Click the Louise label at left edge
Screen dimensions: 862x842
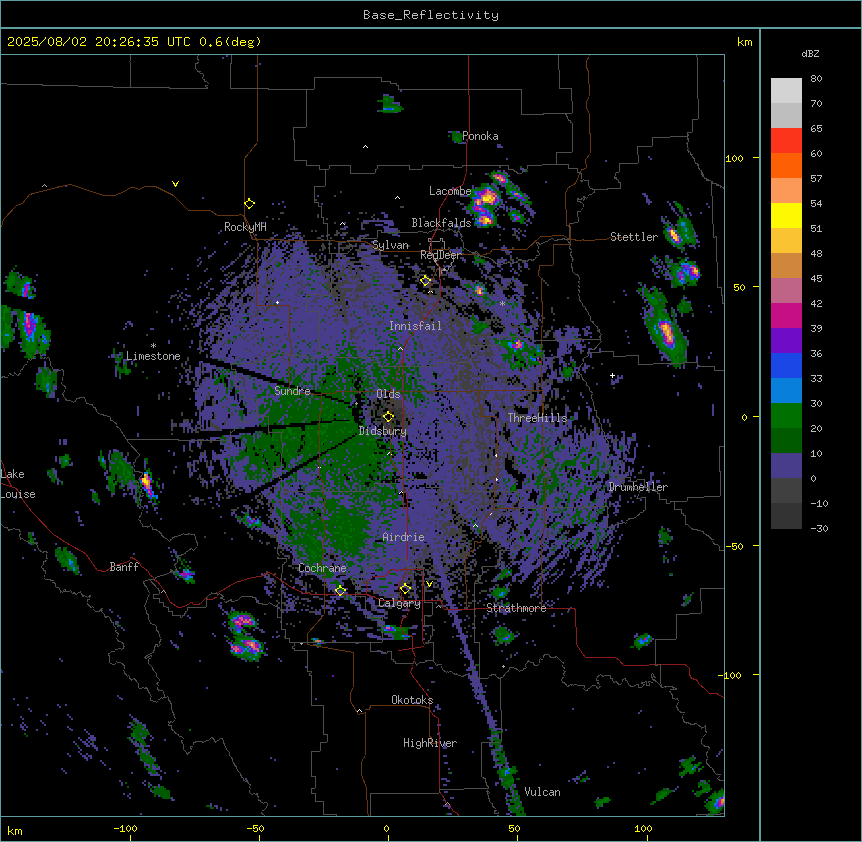point(17,494)
